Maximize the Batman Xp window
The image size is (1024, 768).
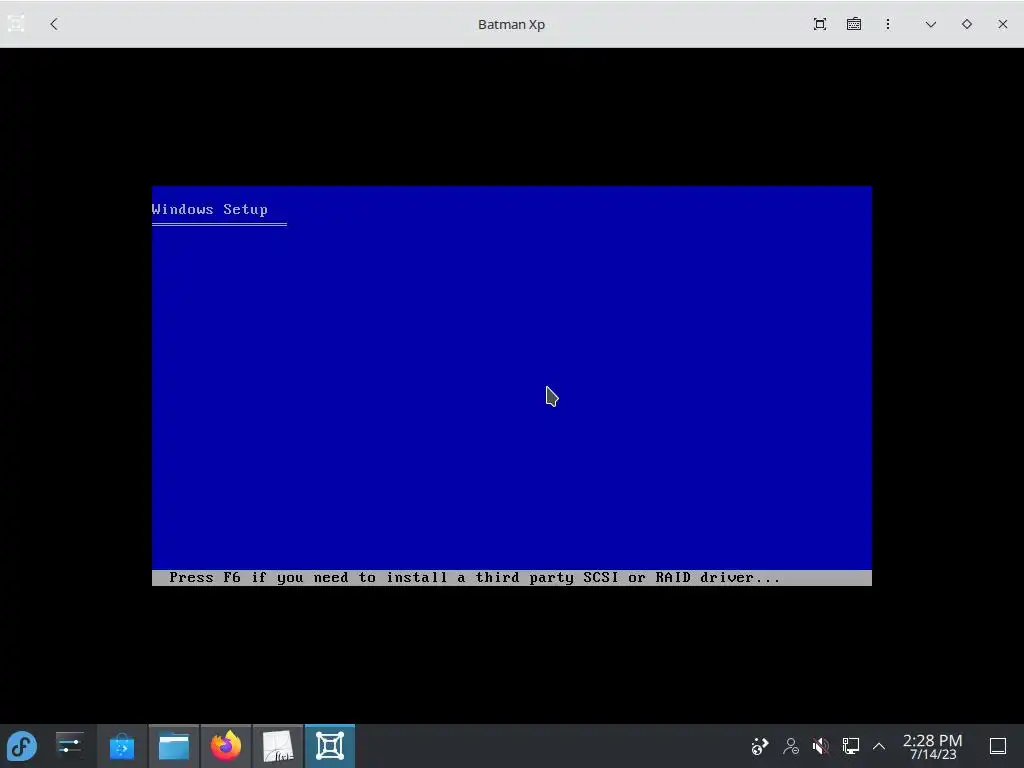(x=967, y=24)
